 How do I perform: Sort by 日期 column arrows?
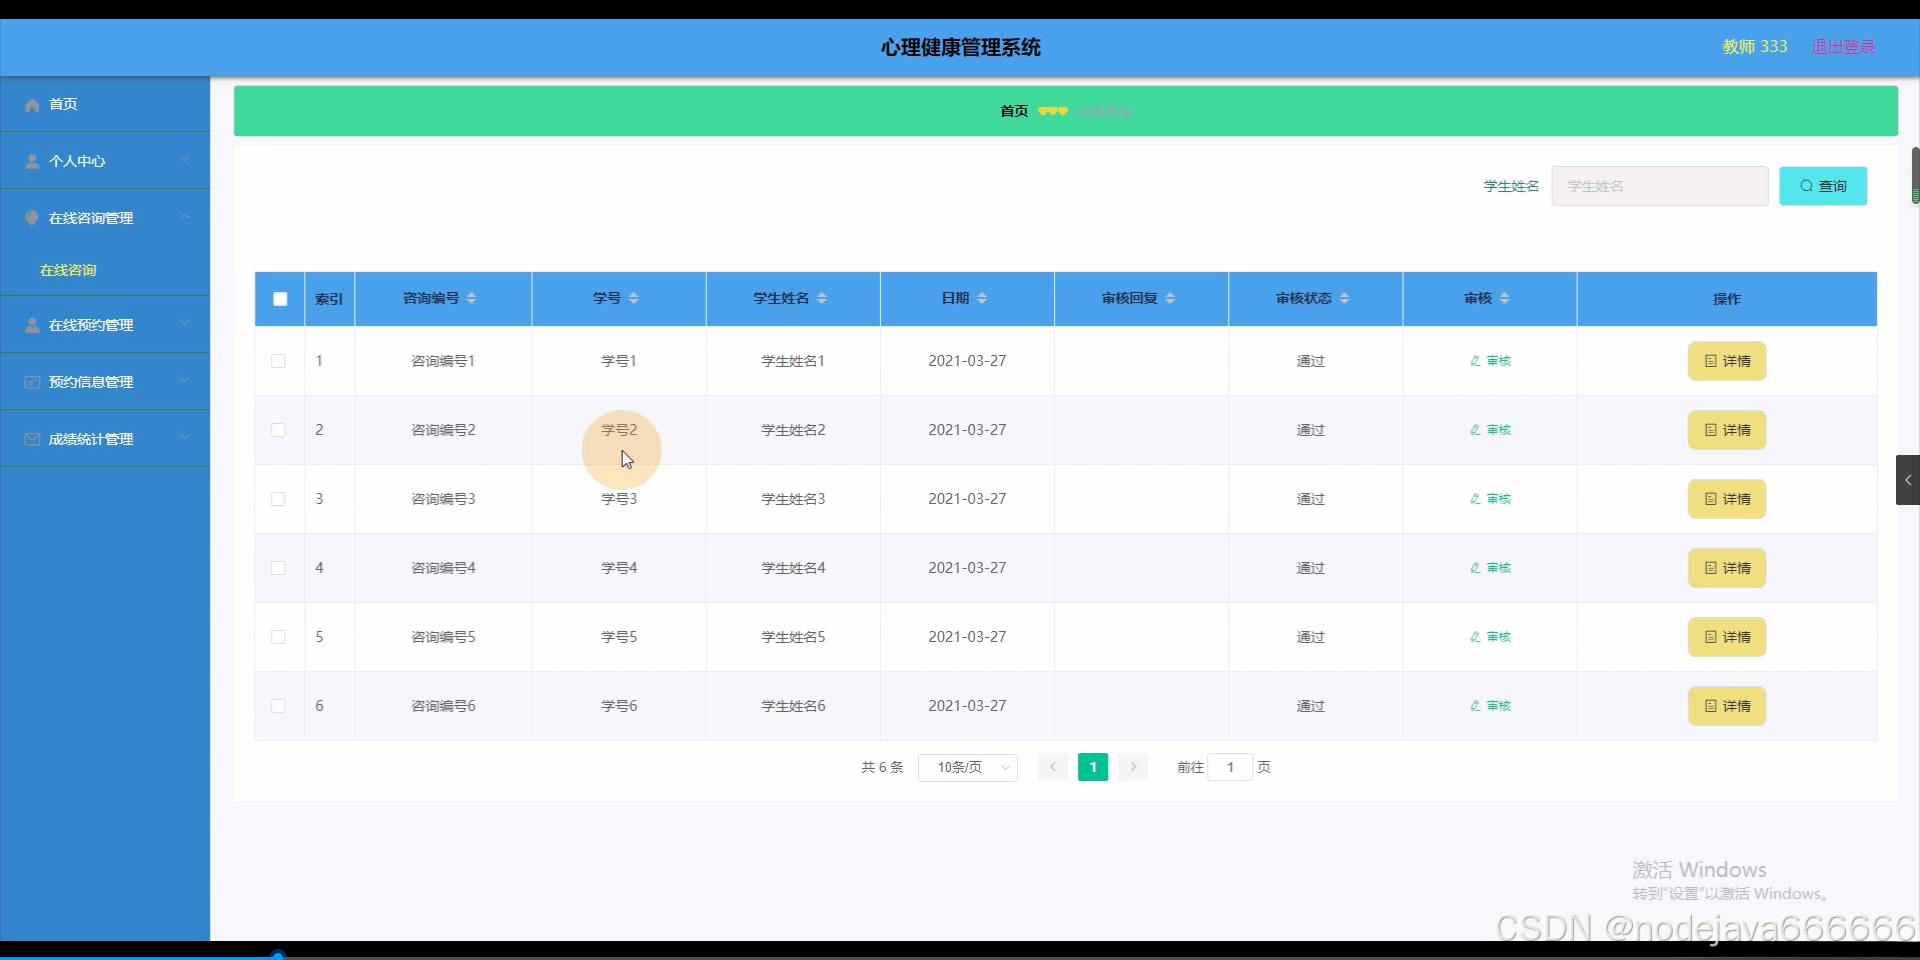[982, 298]
